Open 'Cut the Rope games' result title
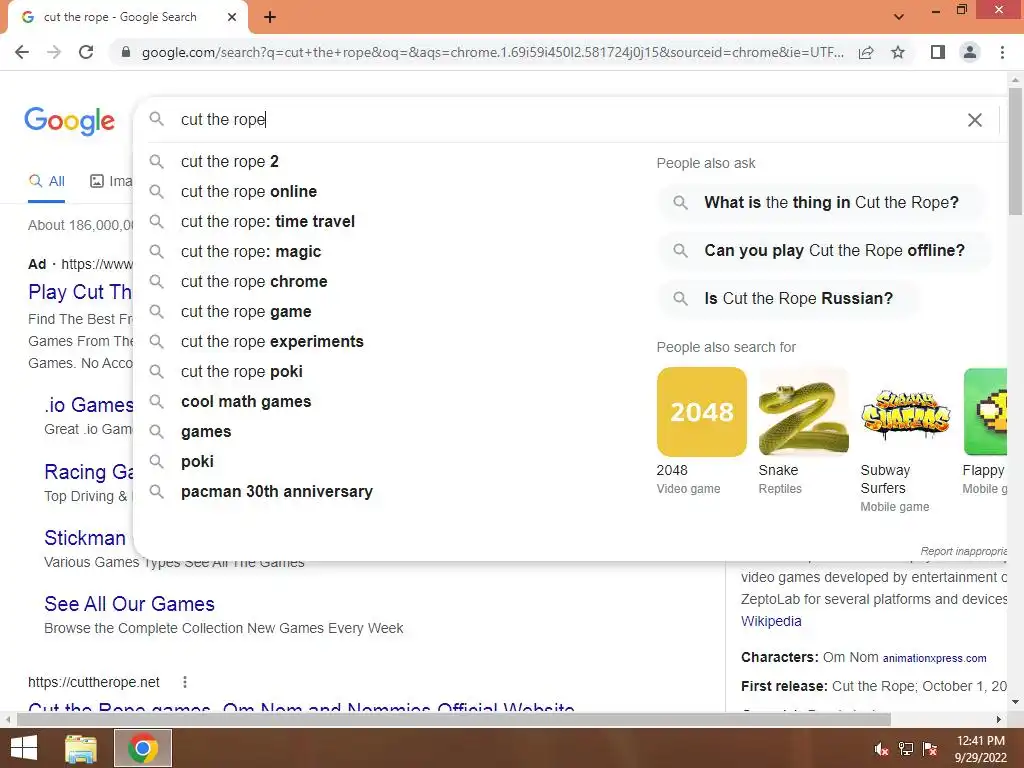 click(x=301, y=707)
